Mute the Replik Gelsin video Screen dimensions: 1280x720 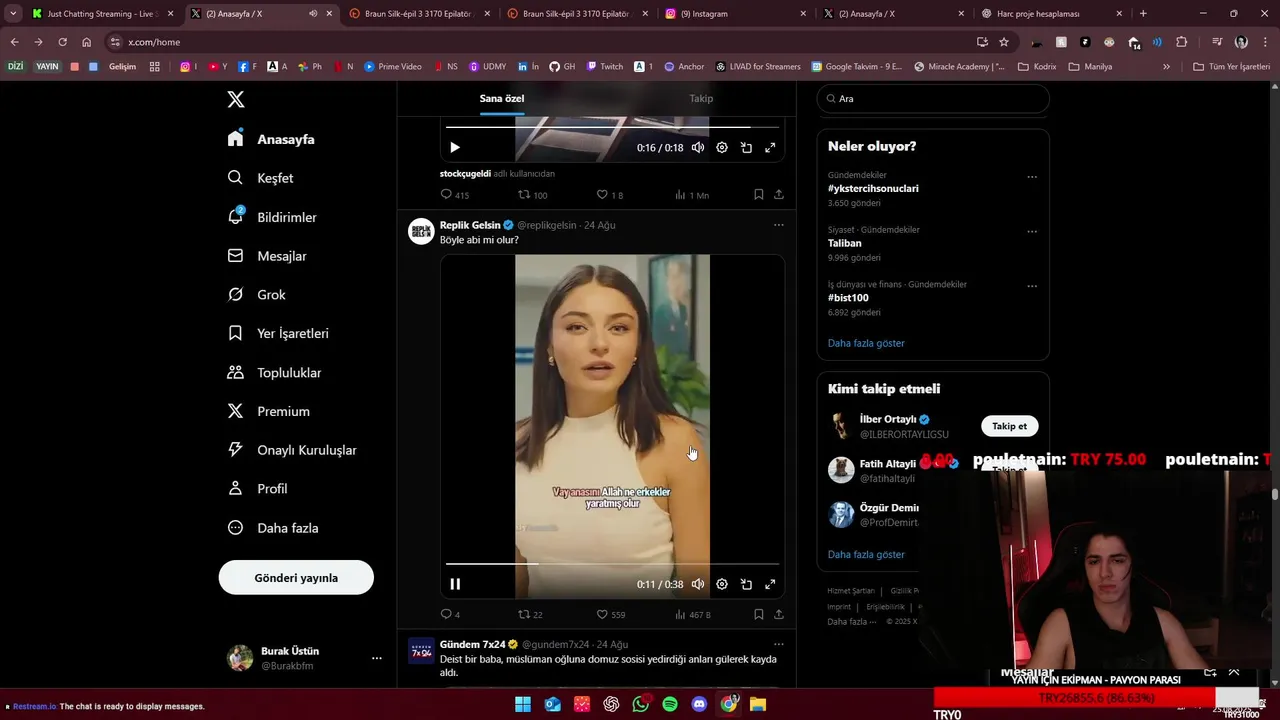pos(698,584)
